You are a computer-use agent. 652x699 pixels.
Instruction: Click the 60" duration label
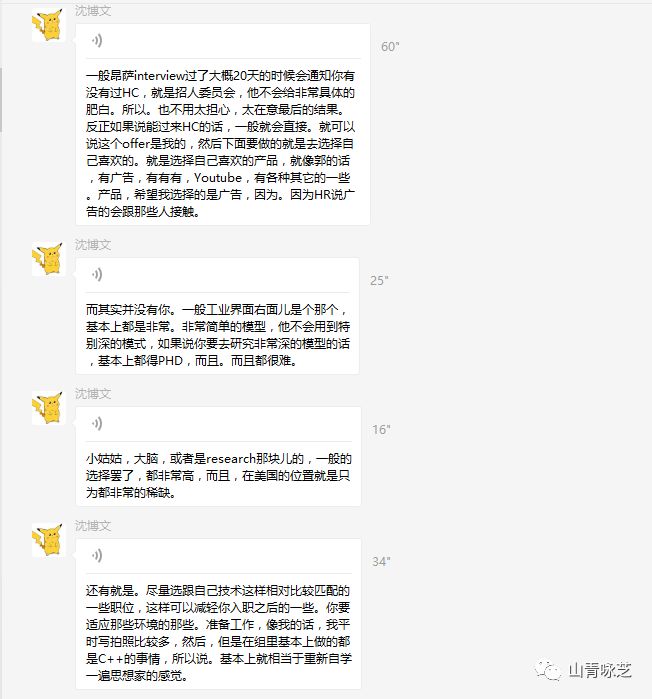click(x=390, y=47)
